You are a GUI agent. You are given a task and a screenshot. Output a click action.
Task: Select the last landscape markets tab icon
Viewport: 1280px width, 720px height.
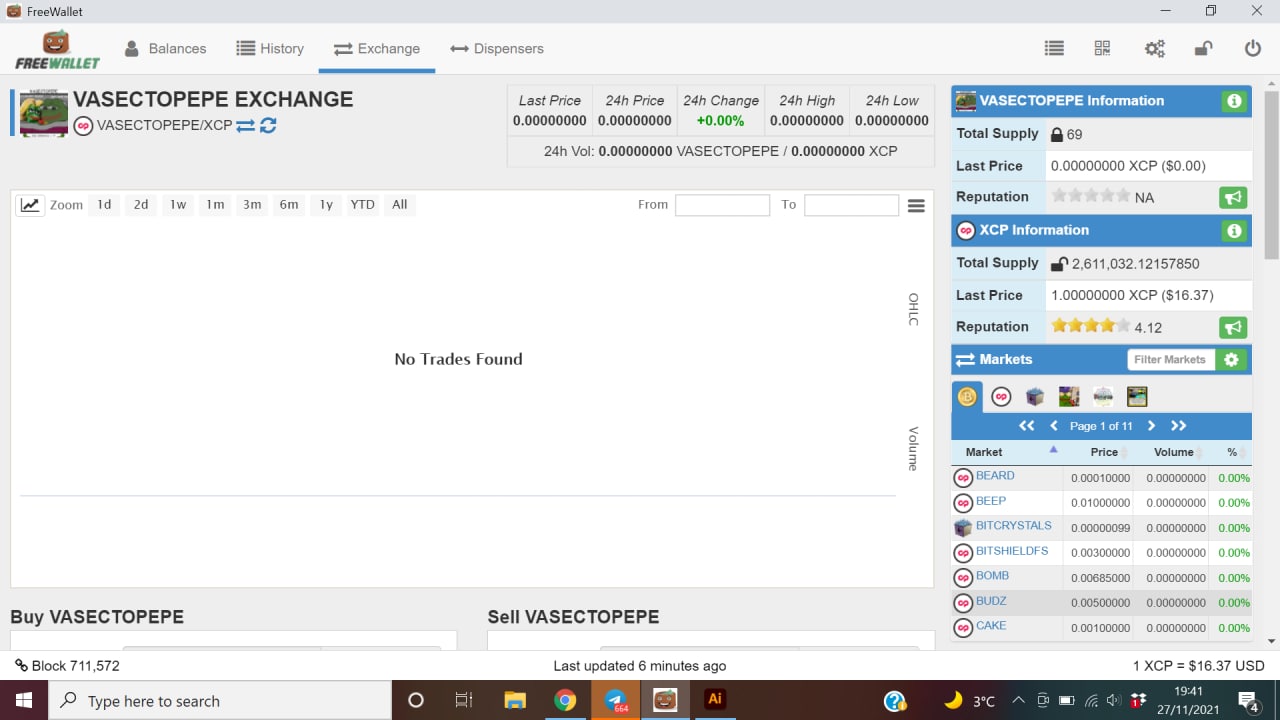point(1137,397)
